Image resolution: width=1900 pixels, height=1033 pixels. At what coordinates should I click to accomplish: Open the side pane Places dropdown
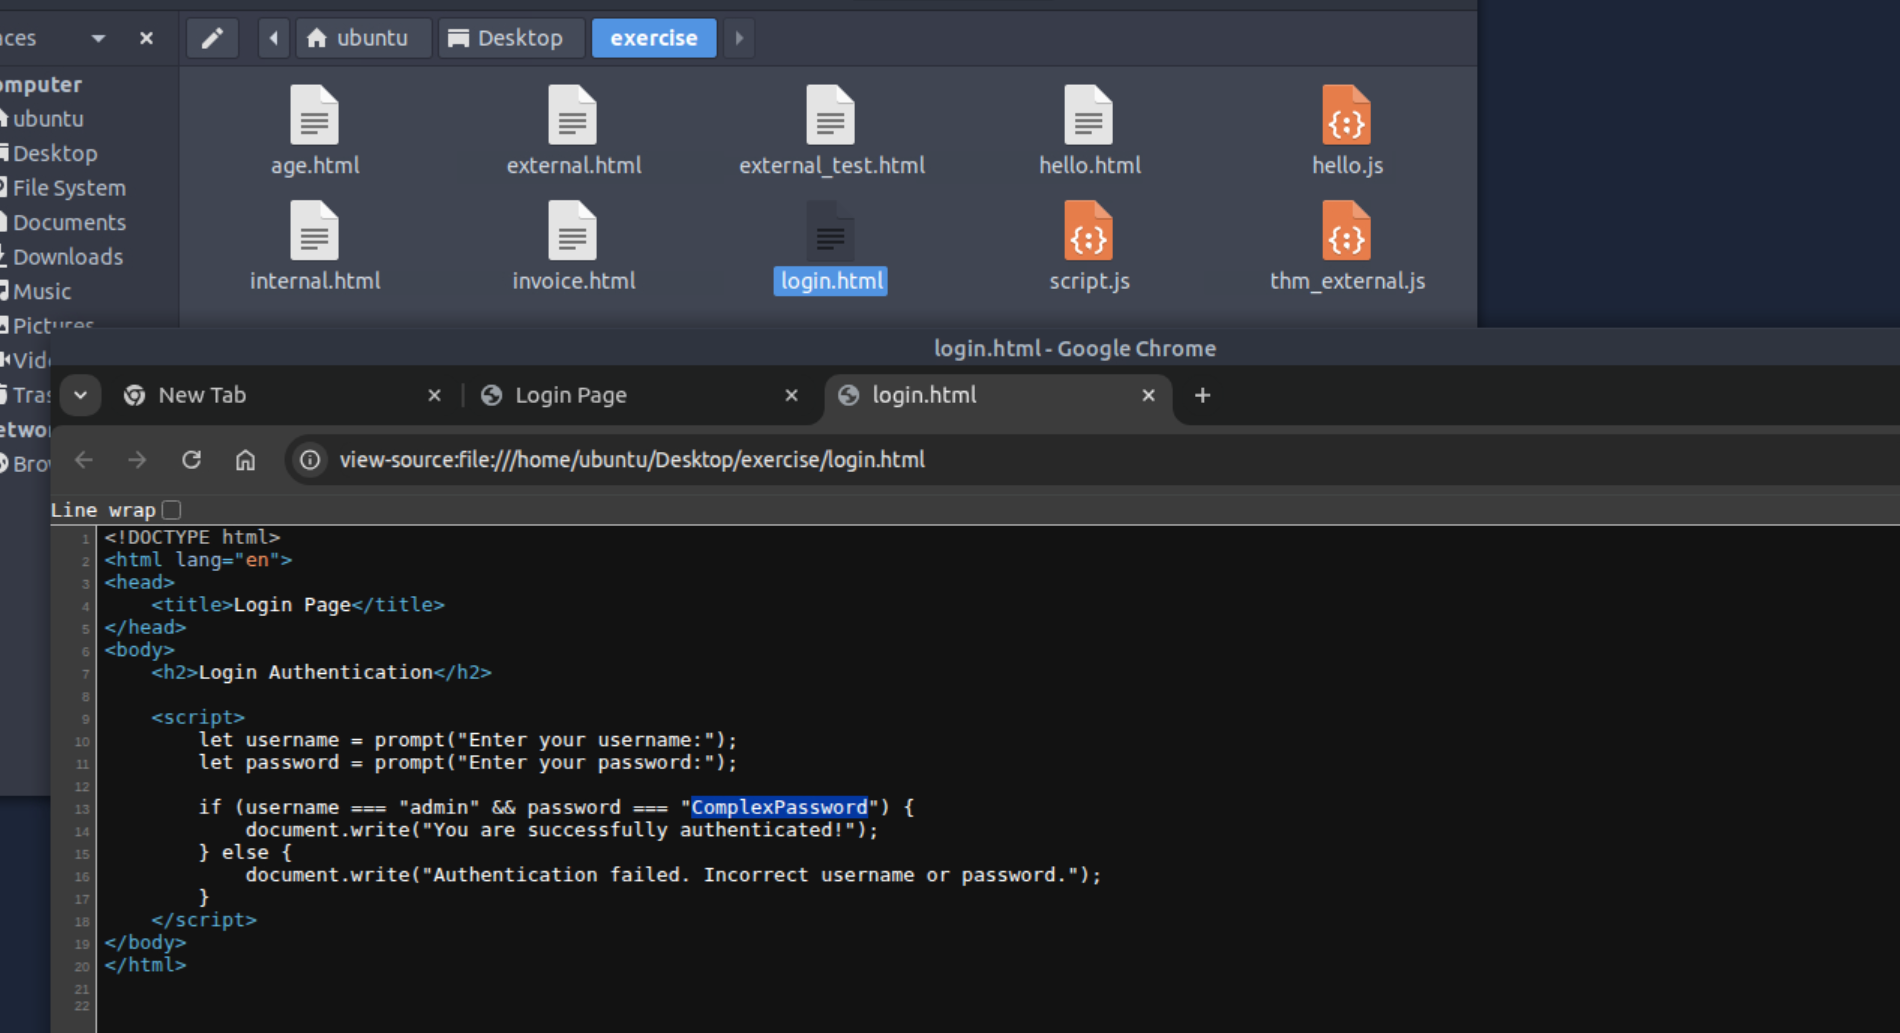tap(98, 38)
